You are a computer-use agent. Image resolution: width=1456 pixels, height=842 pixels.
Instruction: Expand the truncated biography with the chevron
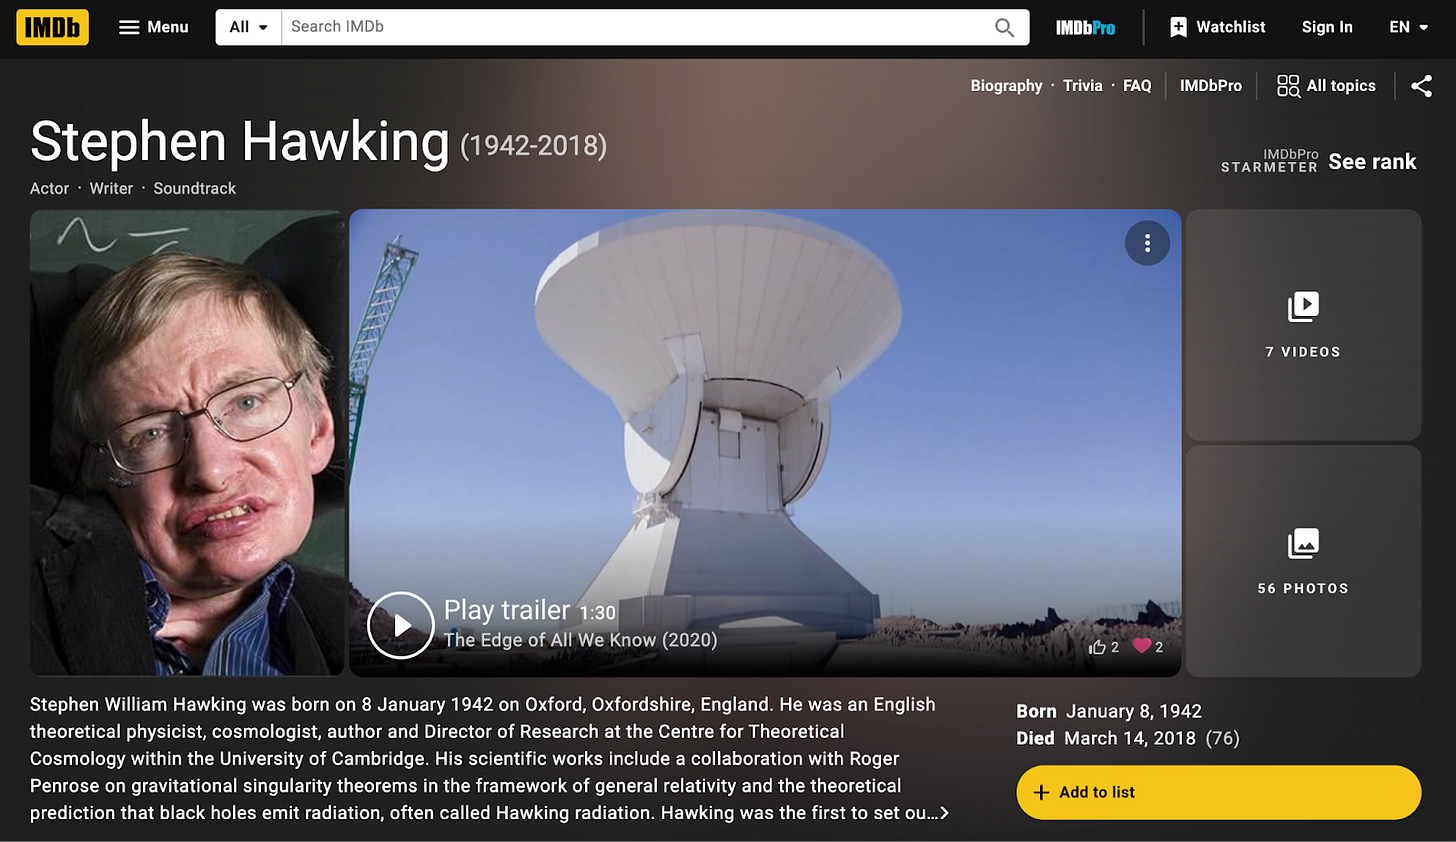(x=943, y=813)
